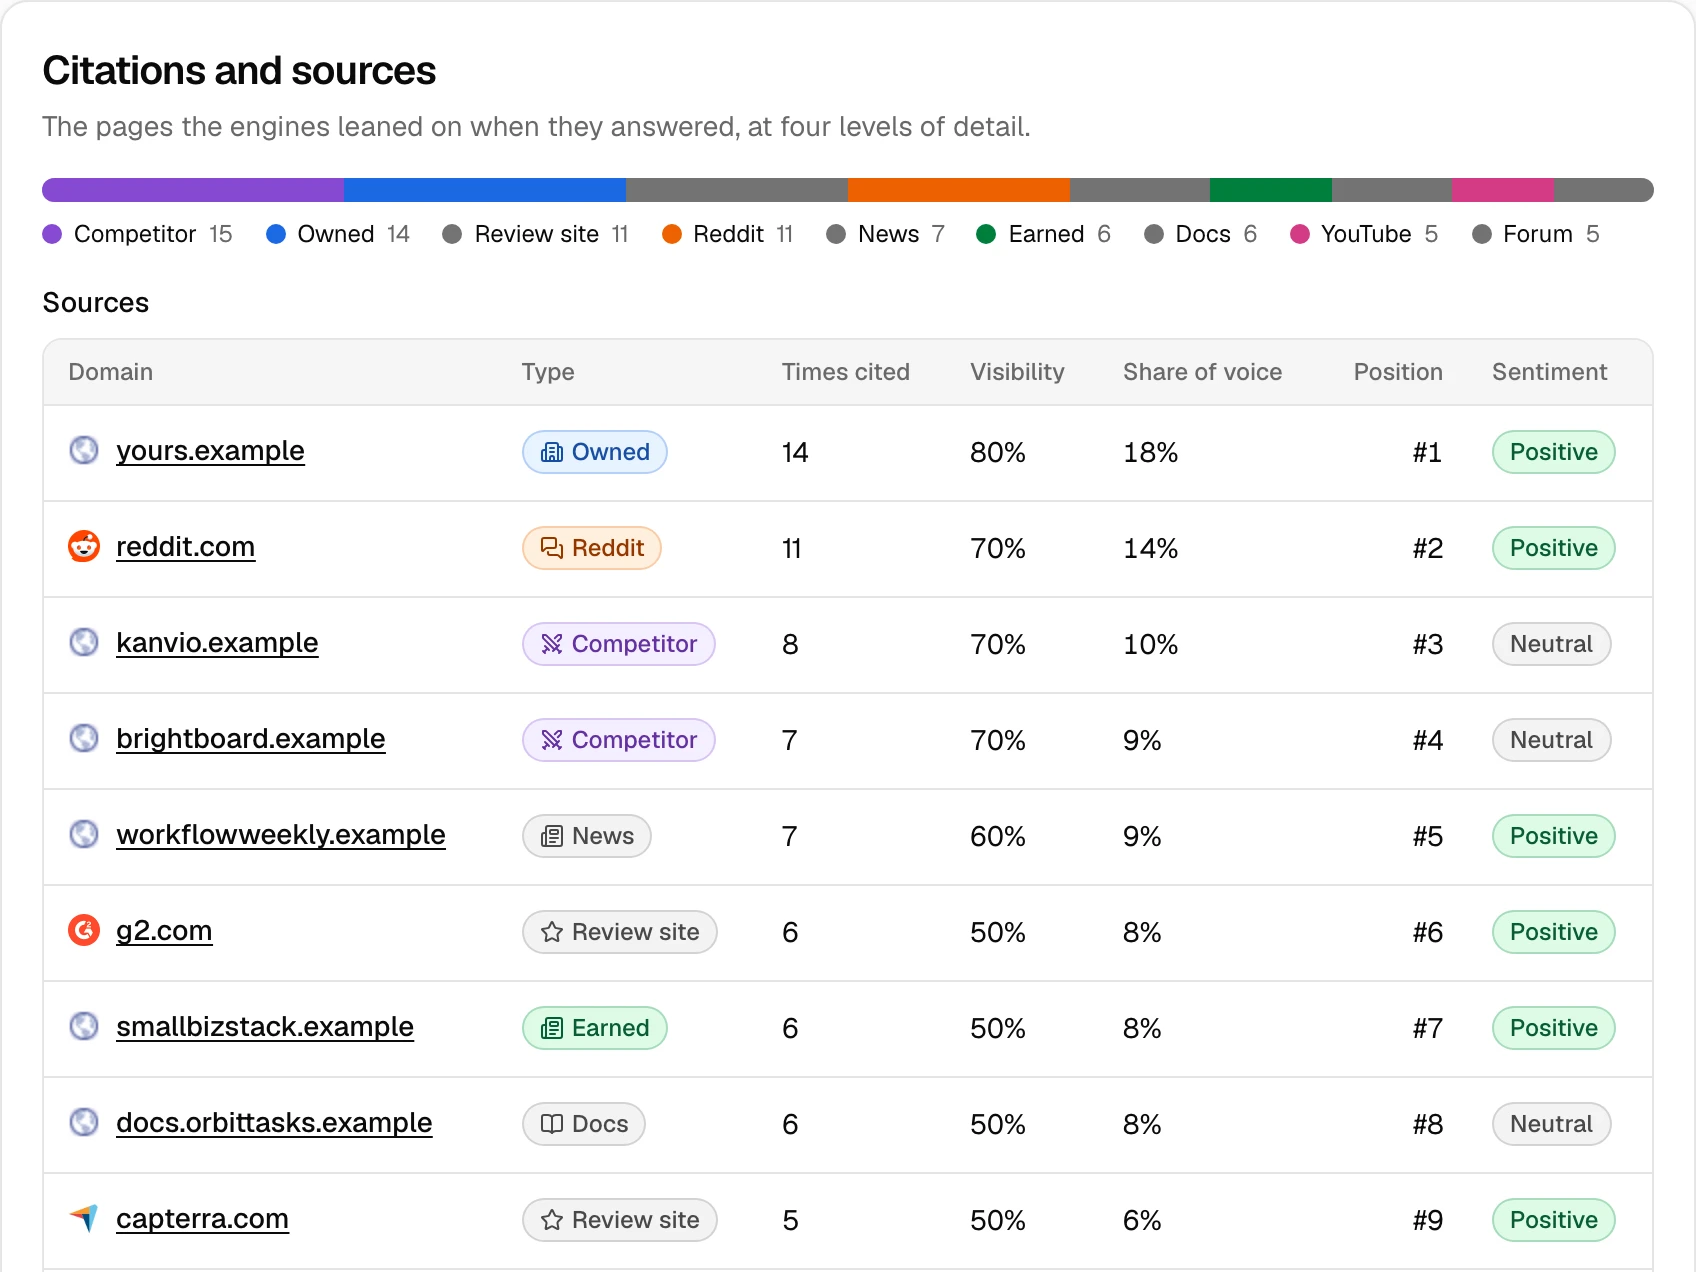Click the Earned badge in smallbizstack.example row
Viewport: 1696px width, 1272px height.
coord(595,1028)
